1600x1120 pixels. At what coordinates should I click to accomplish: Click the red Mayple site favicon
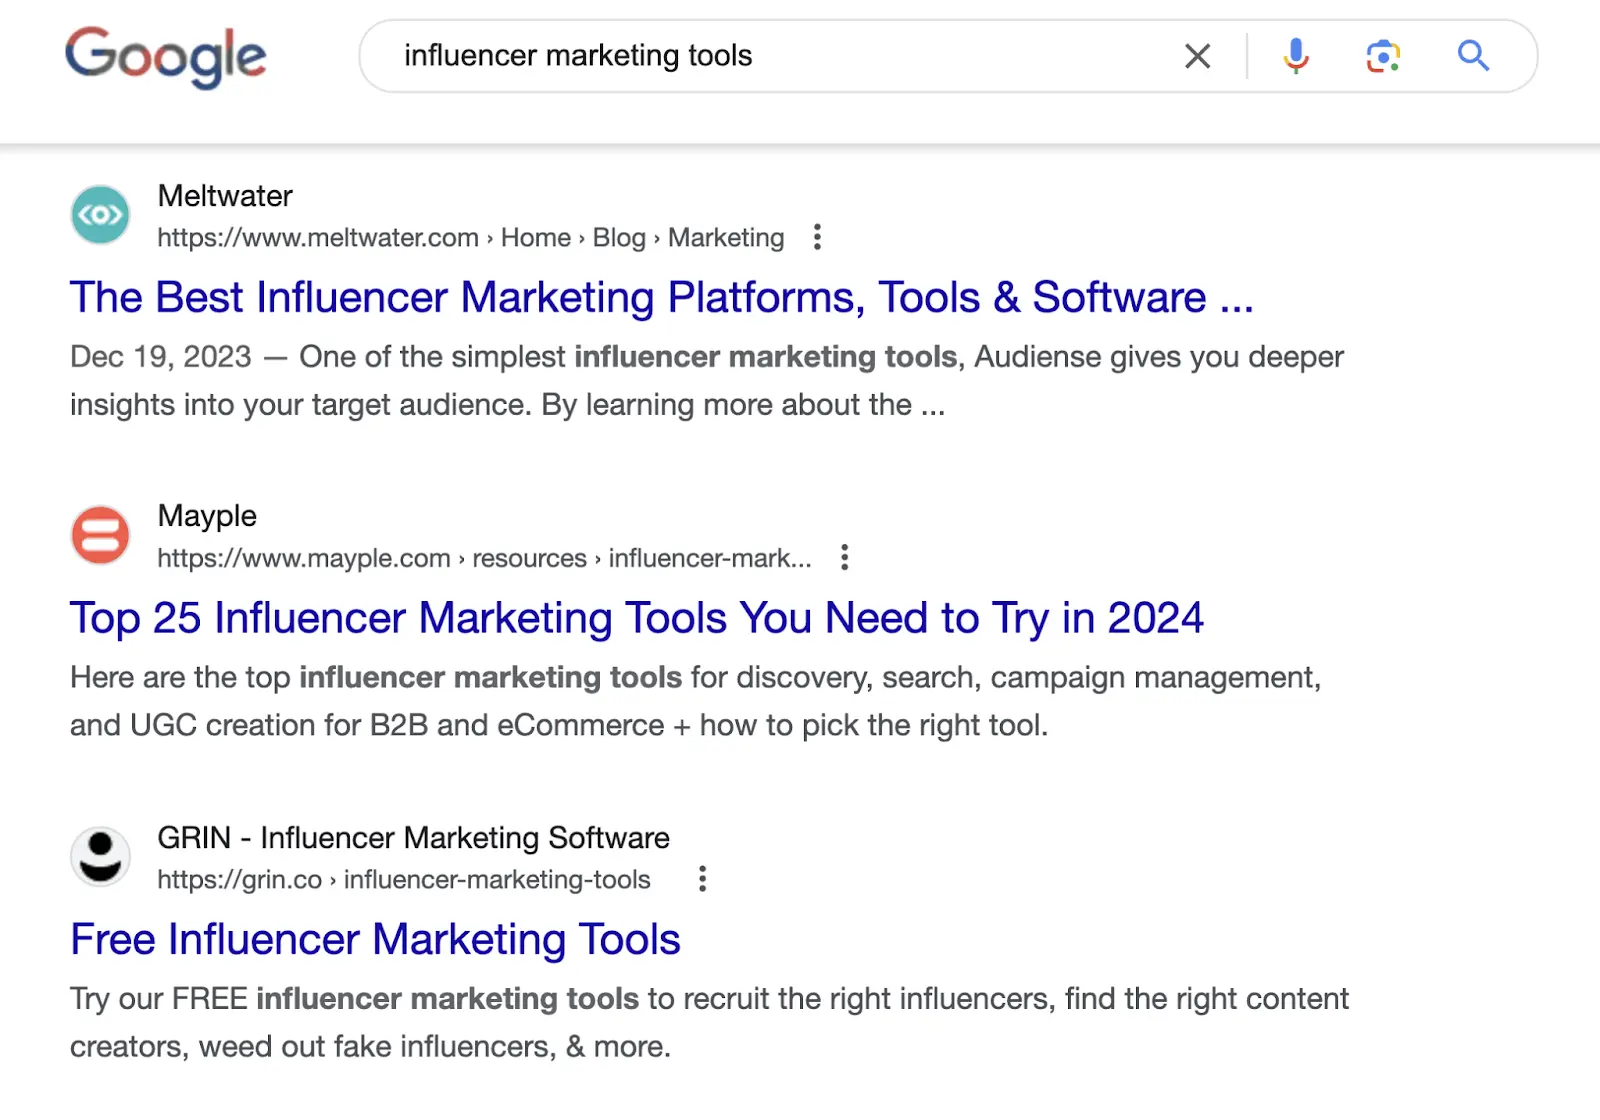pos(99,536)
